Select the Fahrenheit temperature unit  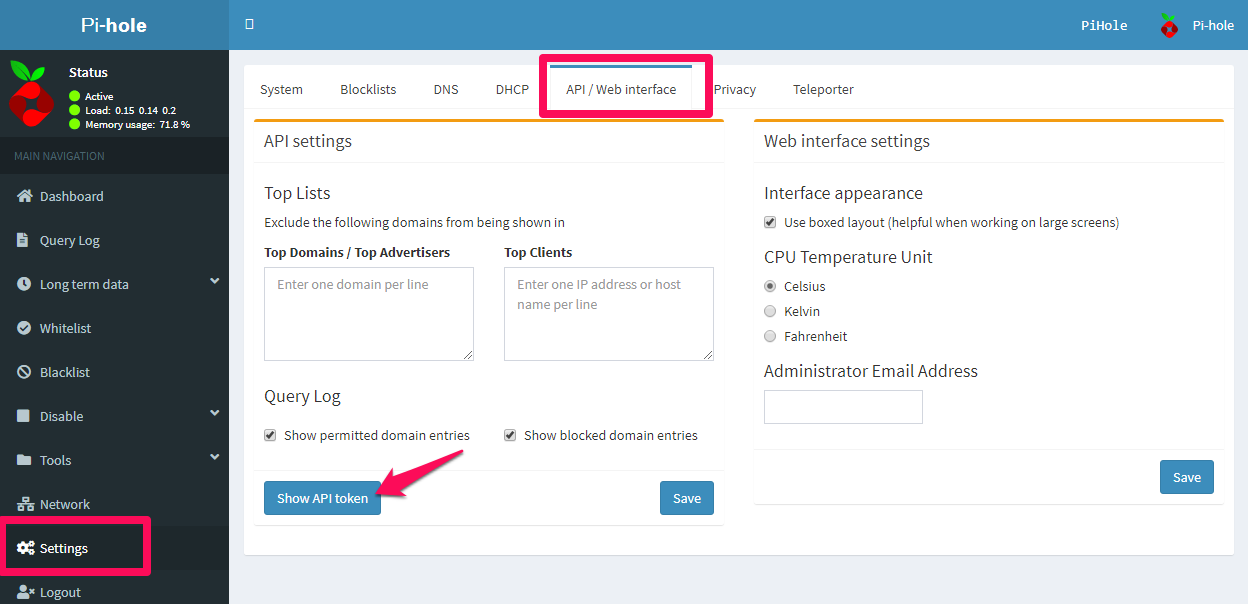pyautogui.click(x=770, y=336)
